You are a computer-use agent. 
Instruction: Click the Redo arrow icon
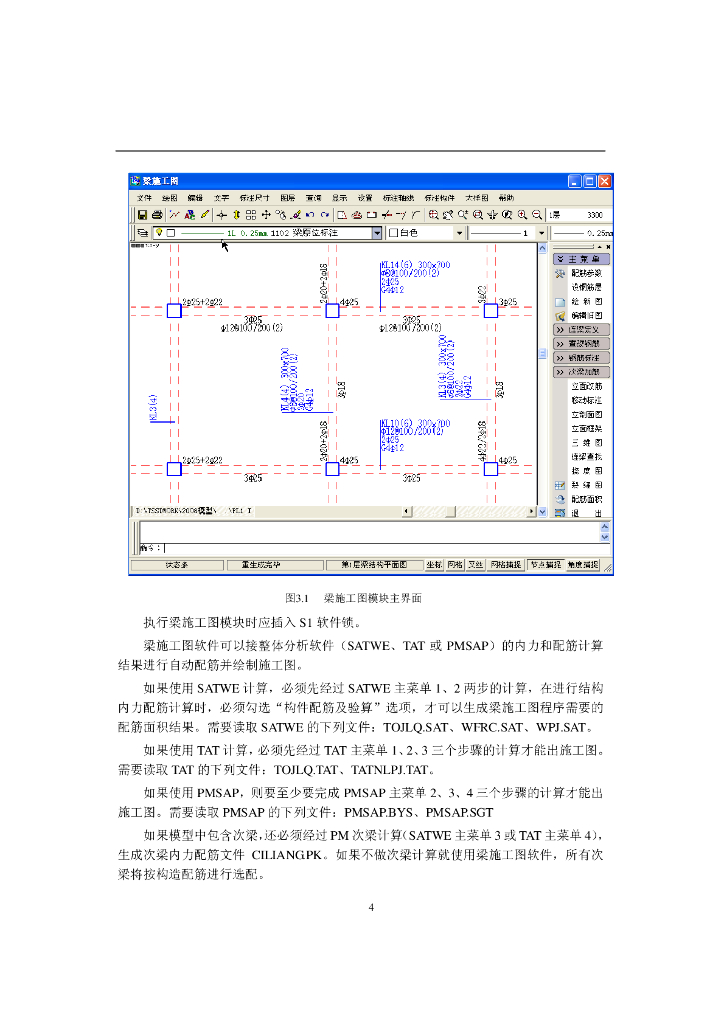point(324,214)
